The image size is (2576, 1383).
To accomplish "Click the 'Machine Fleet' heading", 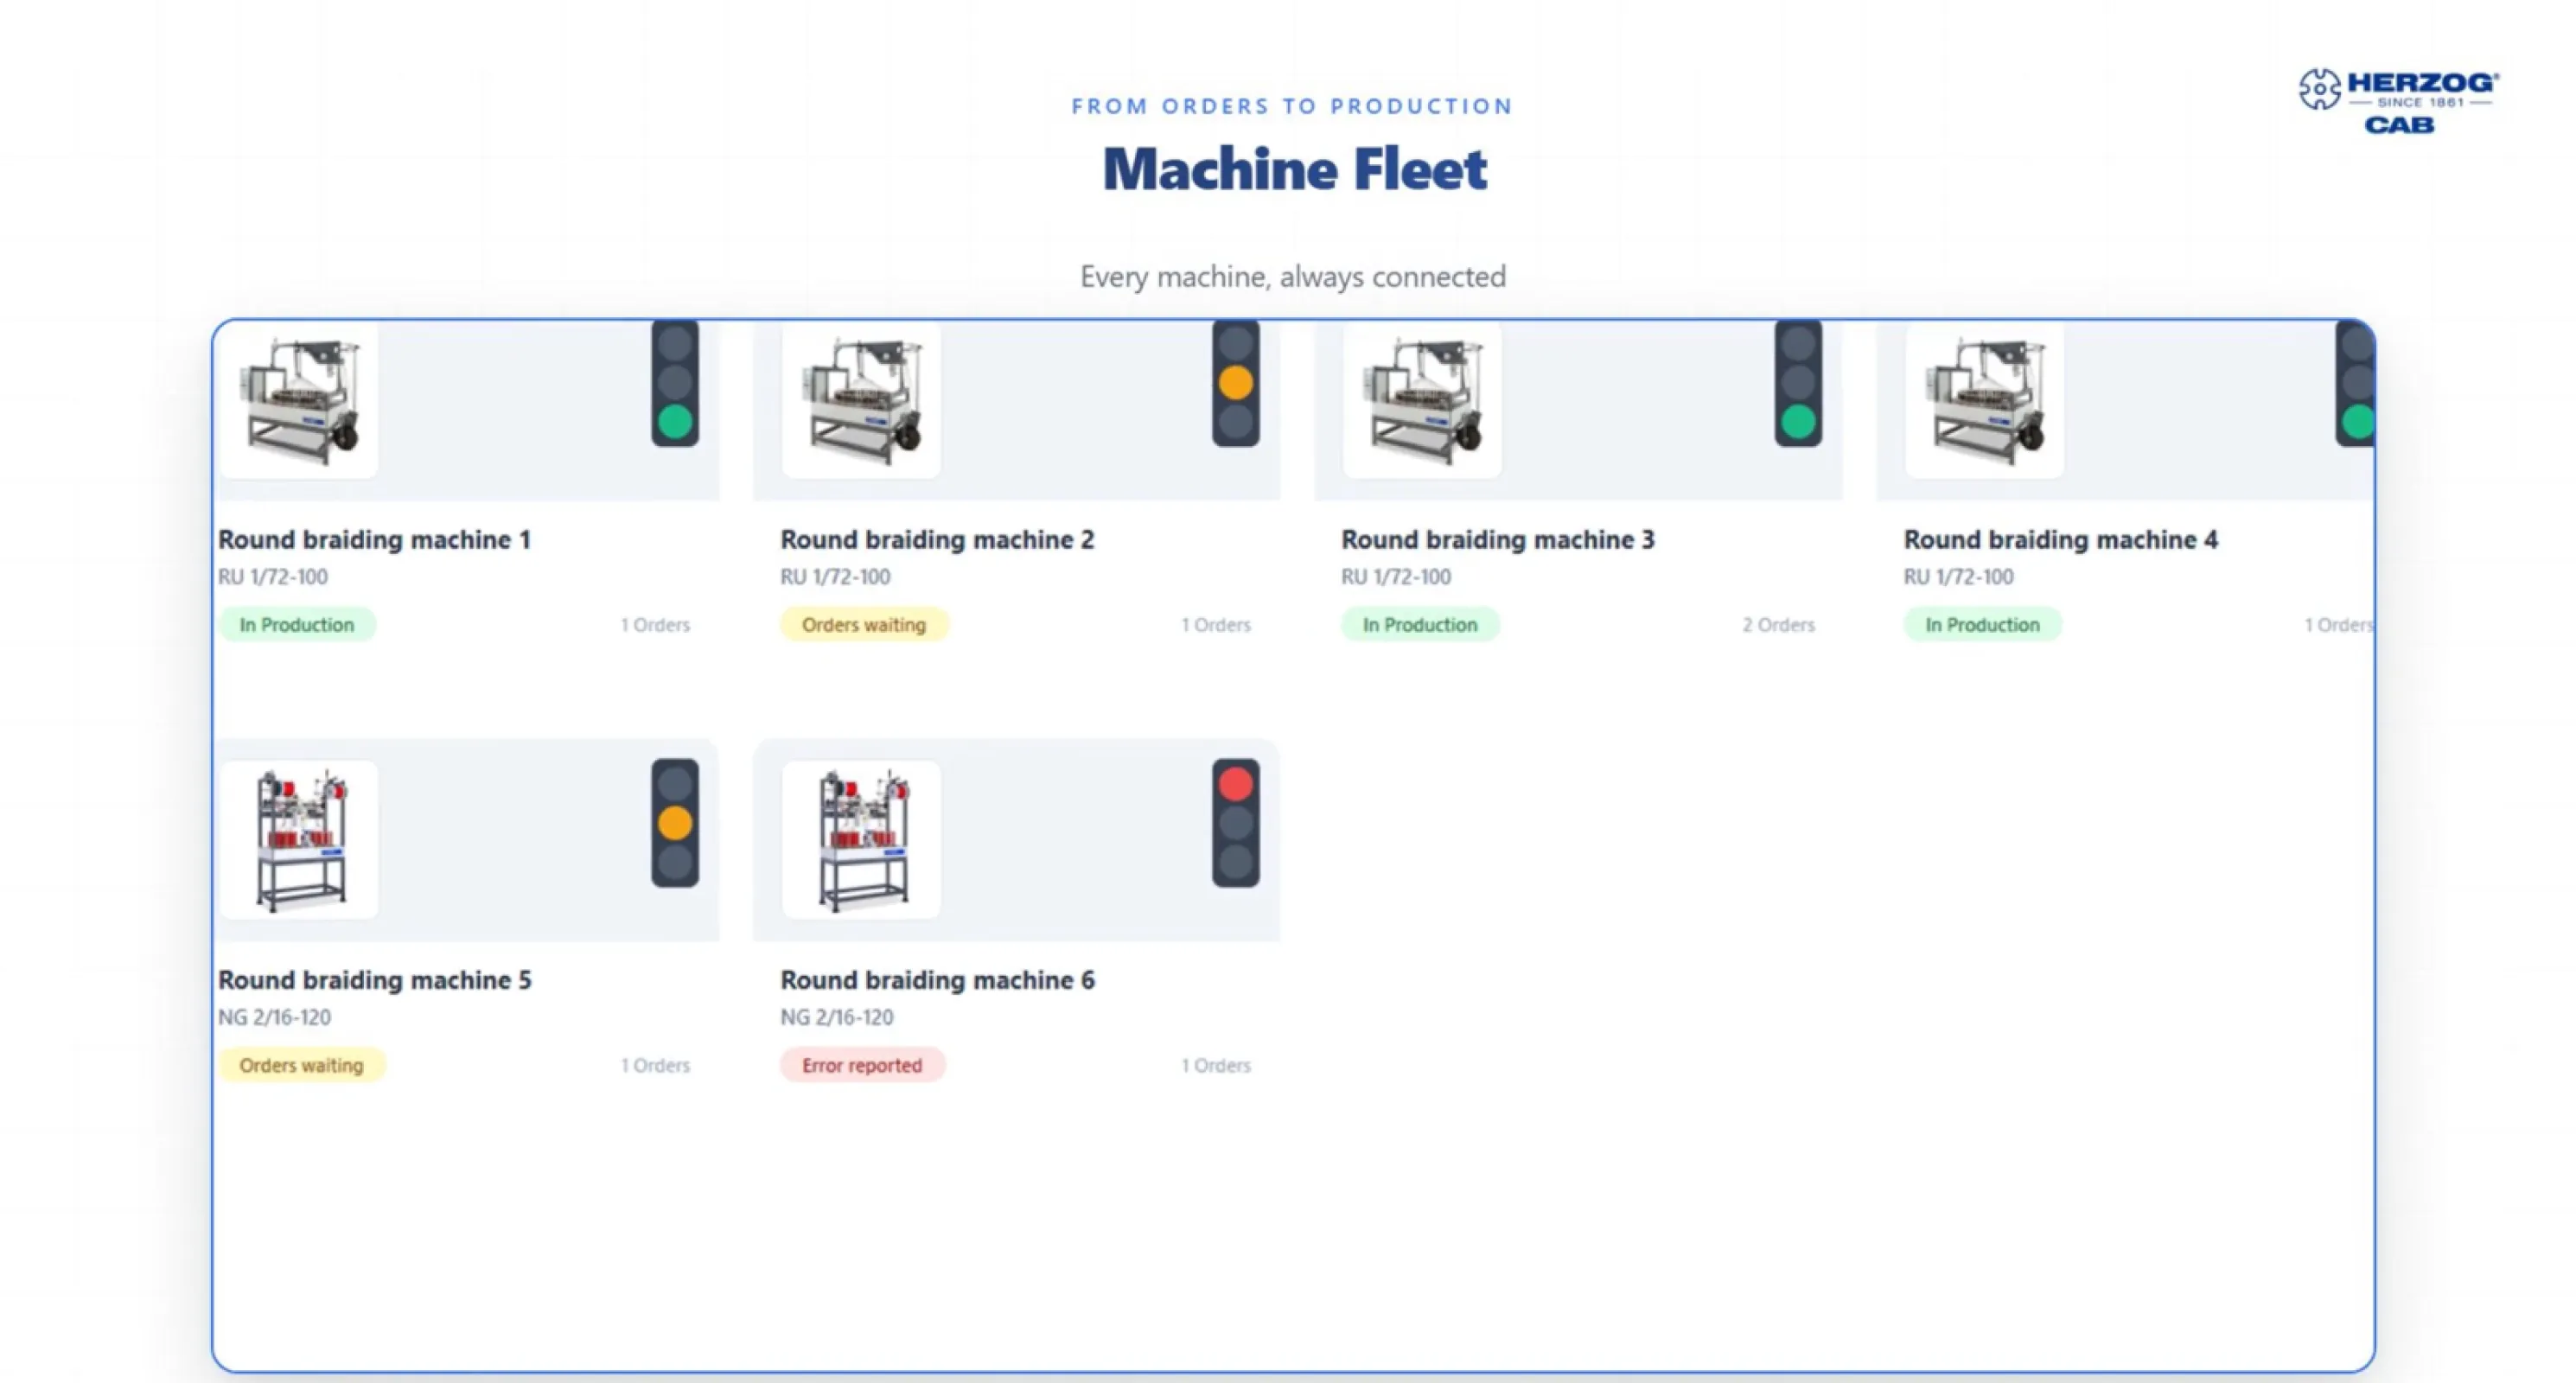I will coord(1294,168).
